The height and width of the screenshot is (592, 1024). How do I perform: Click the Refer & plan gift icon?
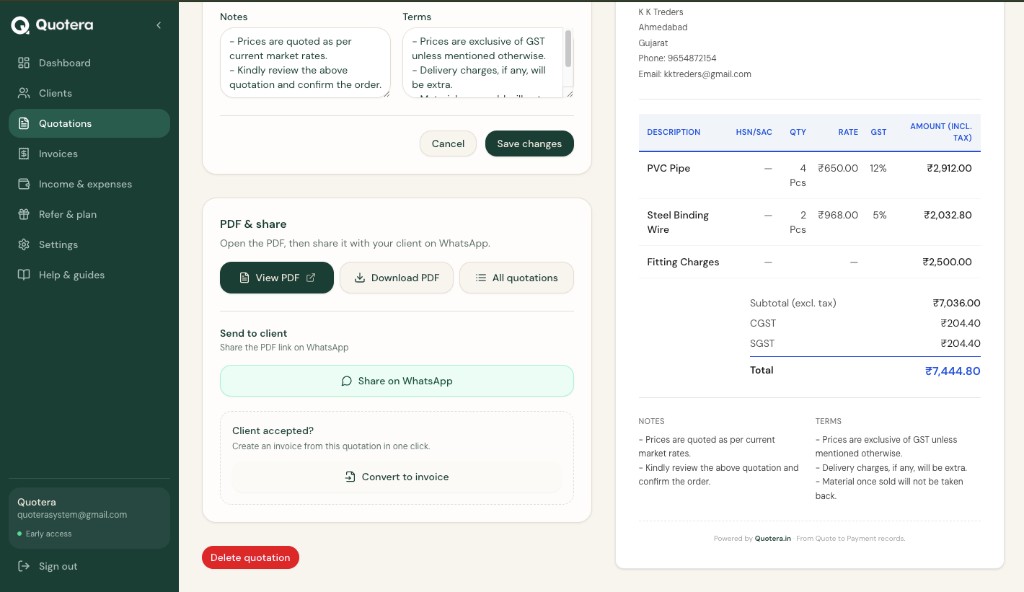(x=24, y=214)
